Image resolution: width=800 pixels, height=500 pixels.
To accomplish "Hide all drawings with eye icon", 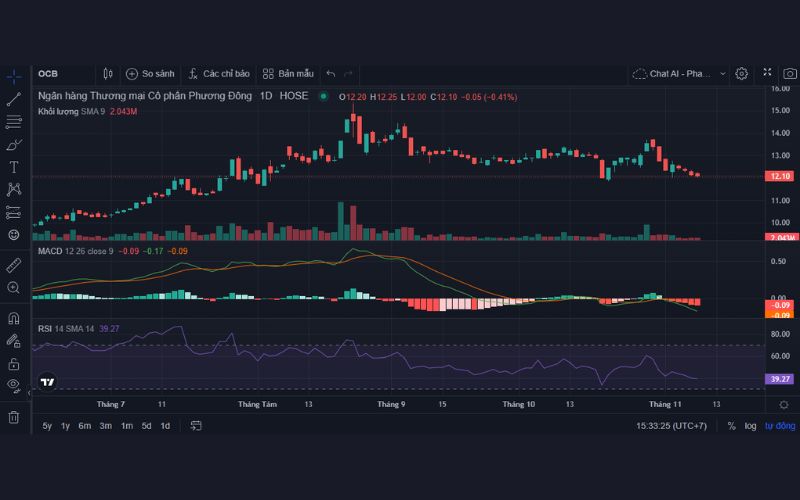I will (14, 384).
